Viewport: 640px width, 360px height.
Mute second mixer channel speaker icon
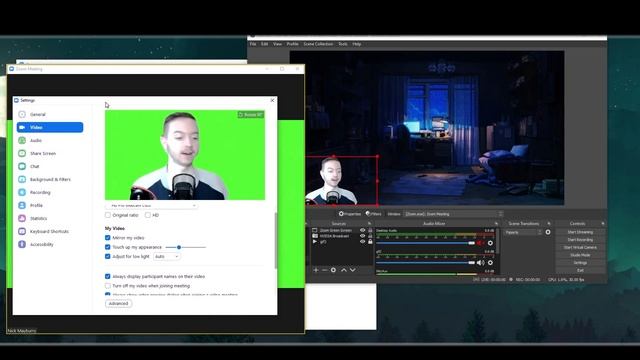tap(480, 263)
